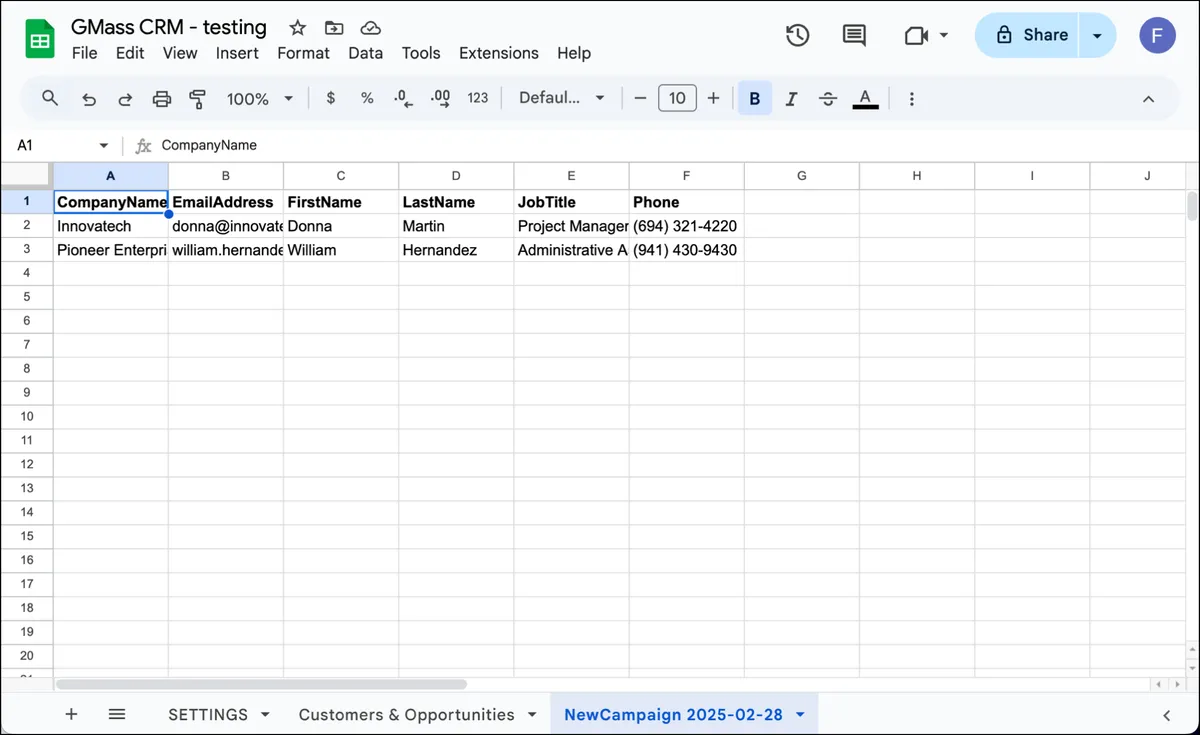Toggle strikethrough formatting
Viewport: 1200px width, 735px height.
coord(828,98)
